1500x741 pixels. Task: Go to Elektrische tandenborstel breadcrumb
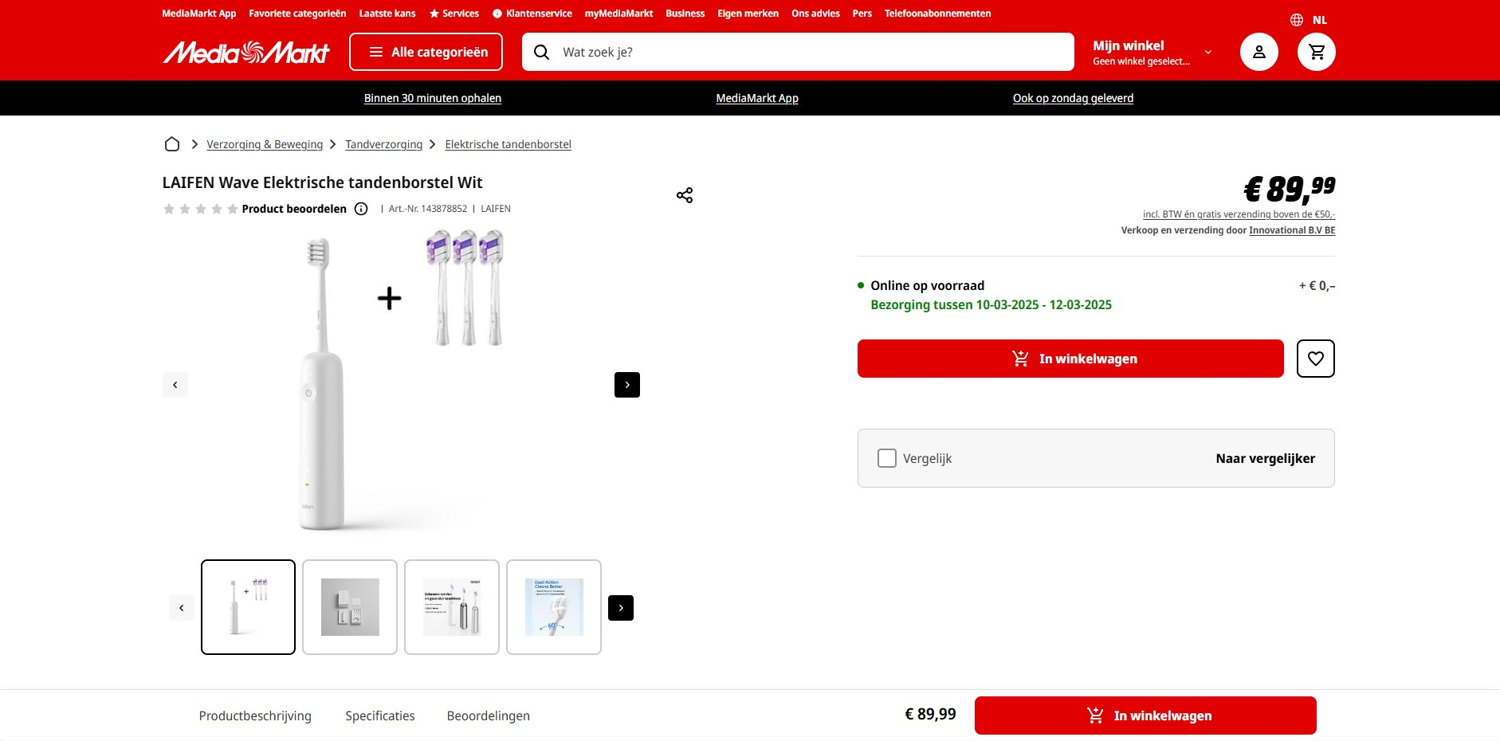[x=508, y=144]
